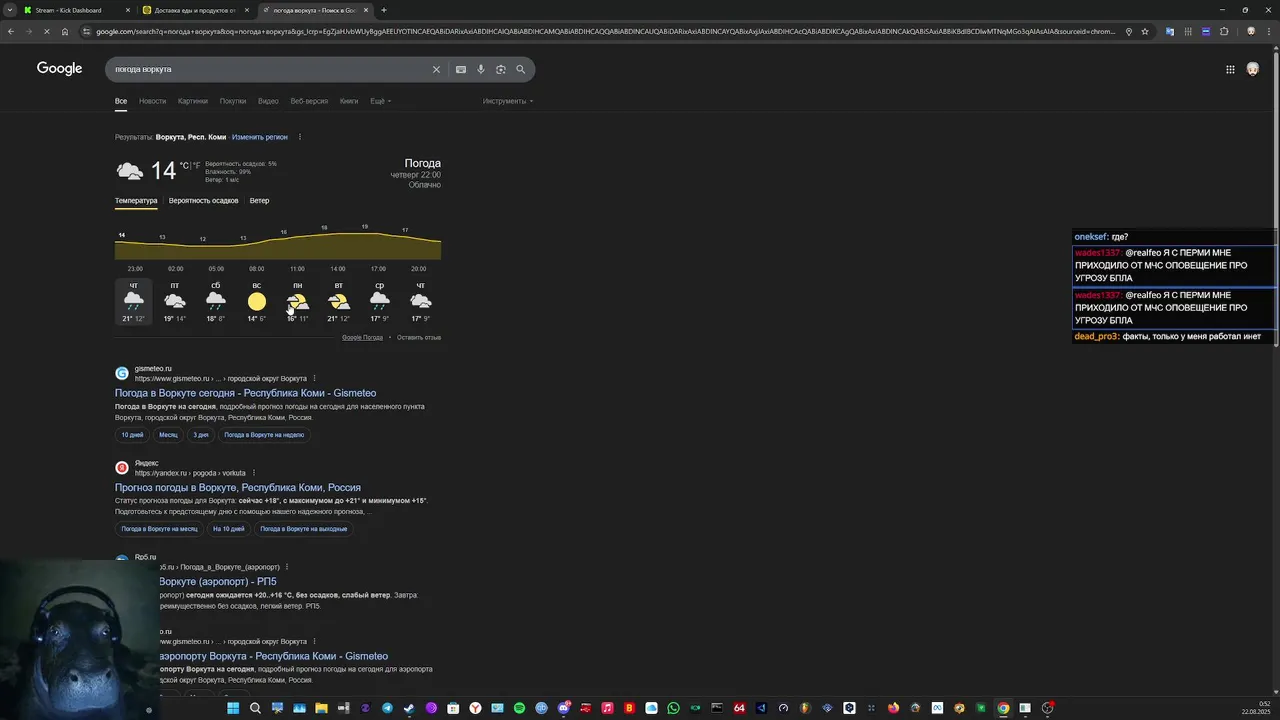Open Прогноз погоды в Воркуте Яндекс result

tap(238, 488)
